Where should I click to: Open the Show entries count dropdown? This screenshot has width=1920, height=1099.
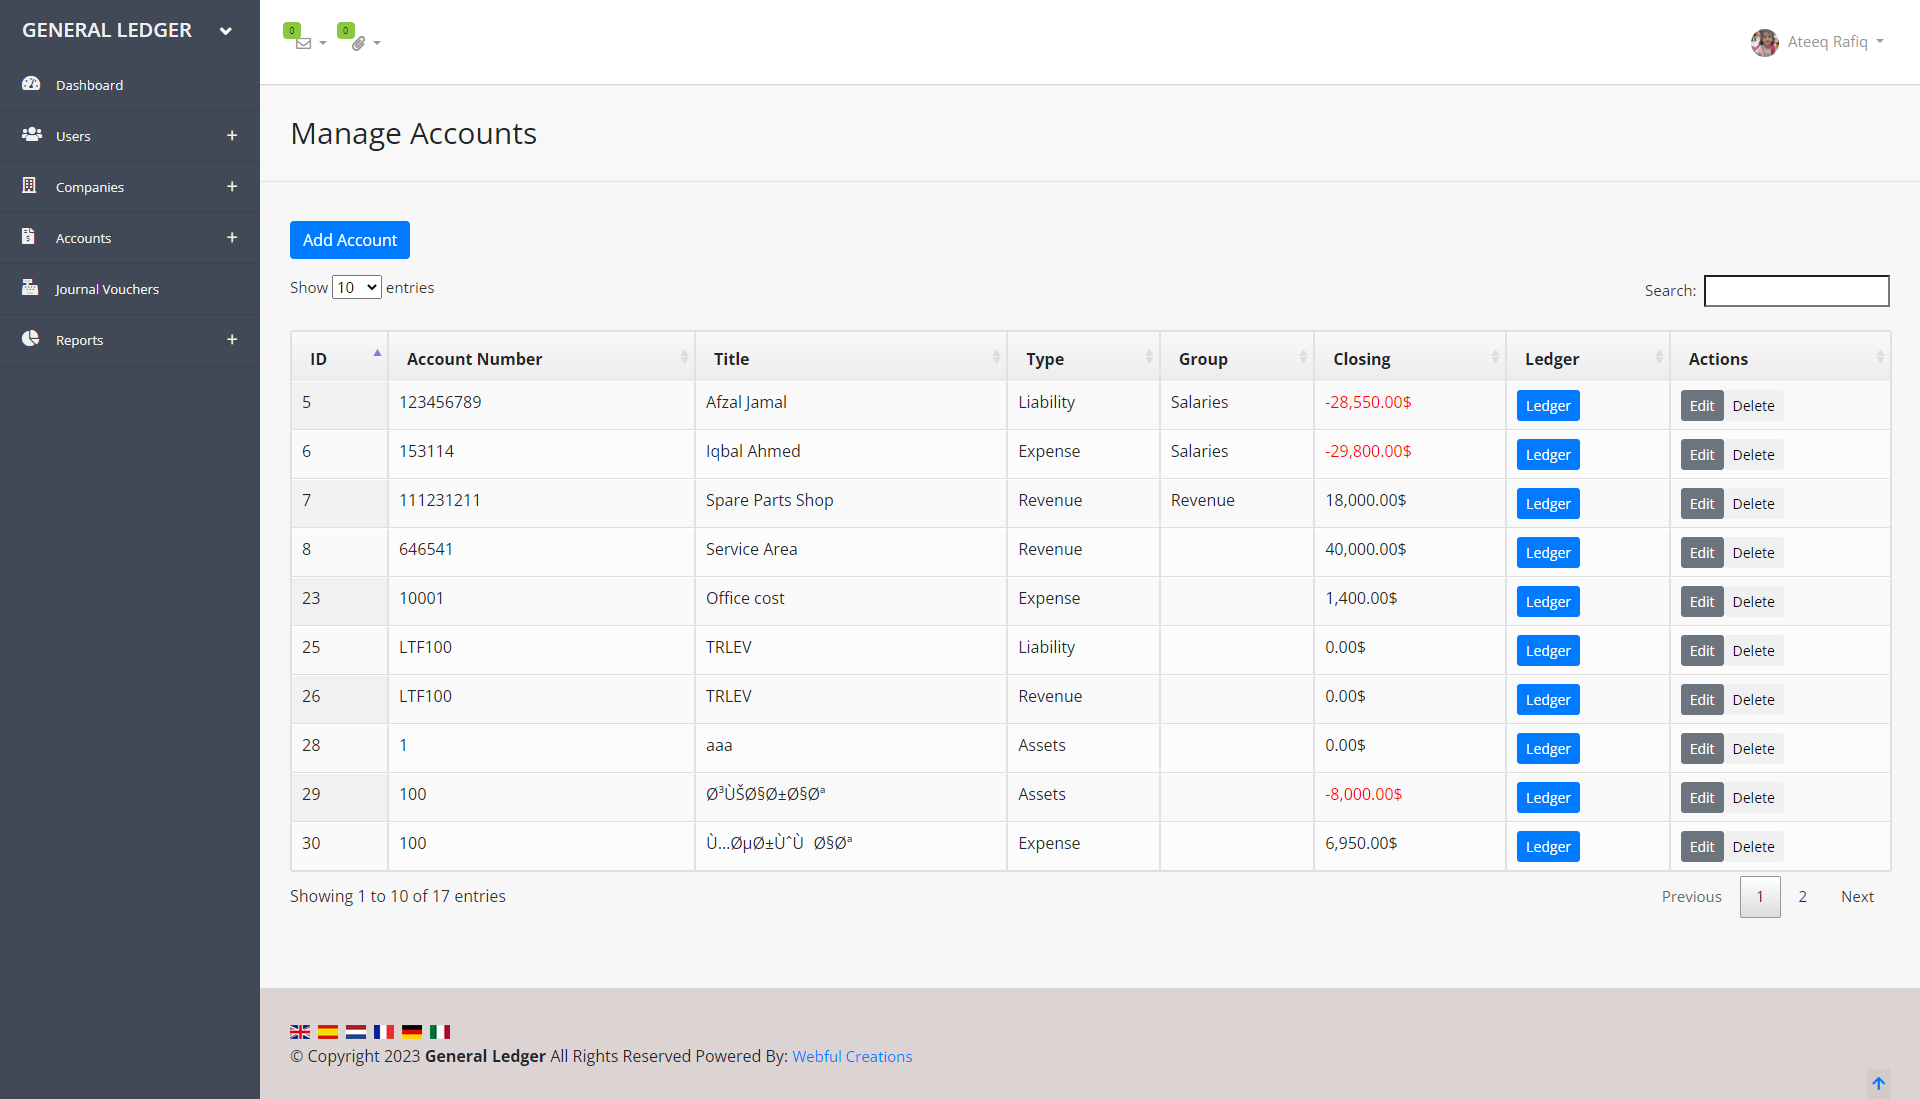[x=356, y=288]
